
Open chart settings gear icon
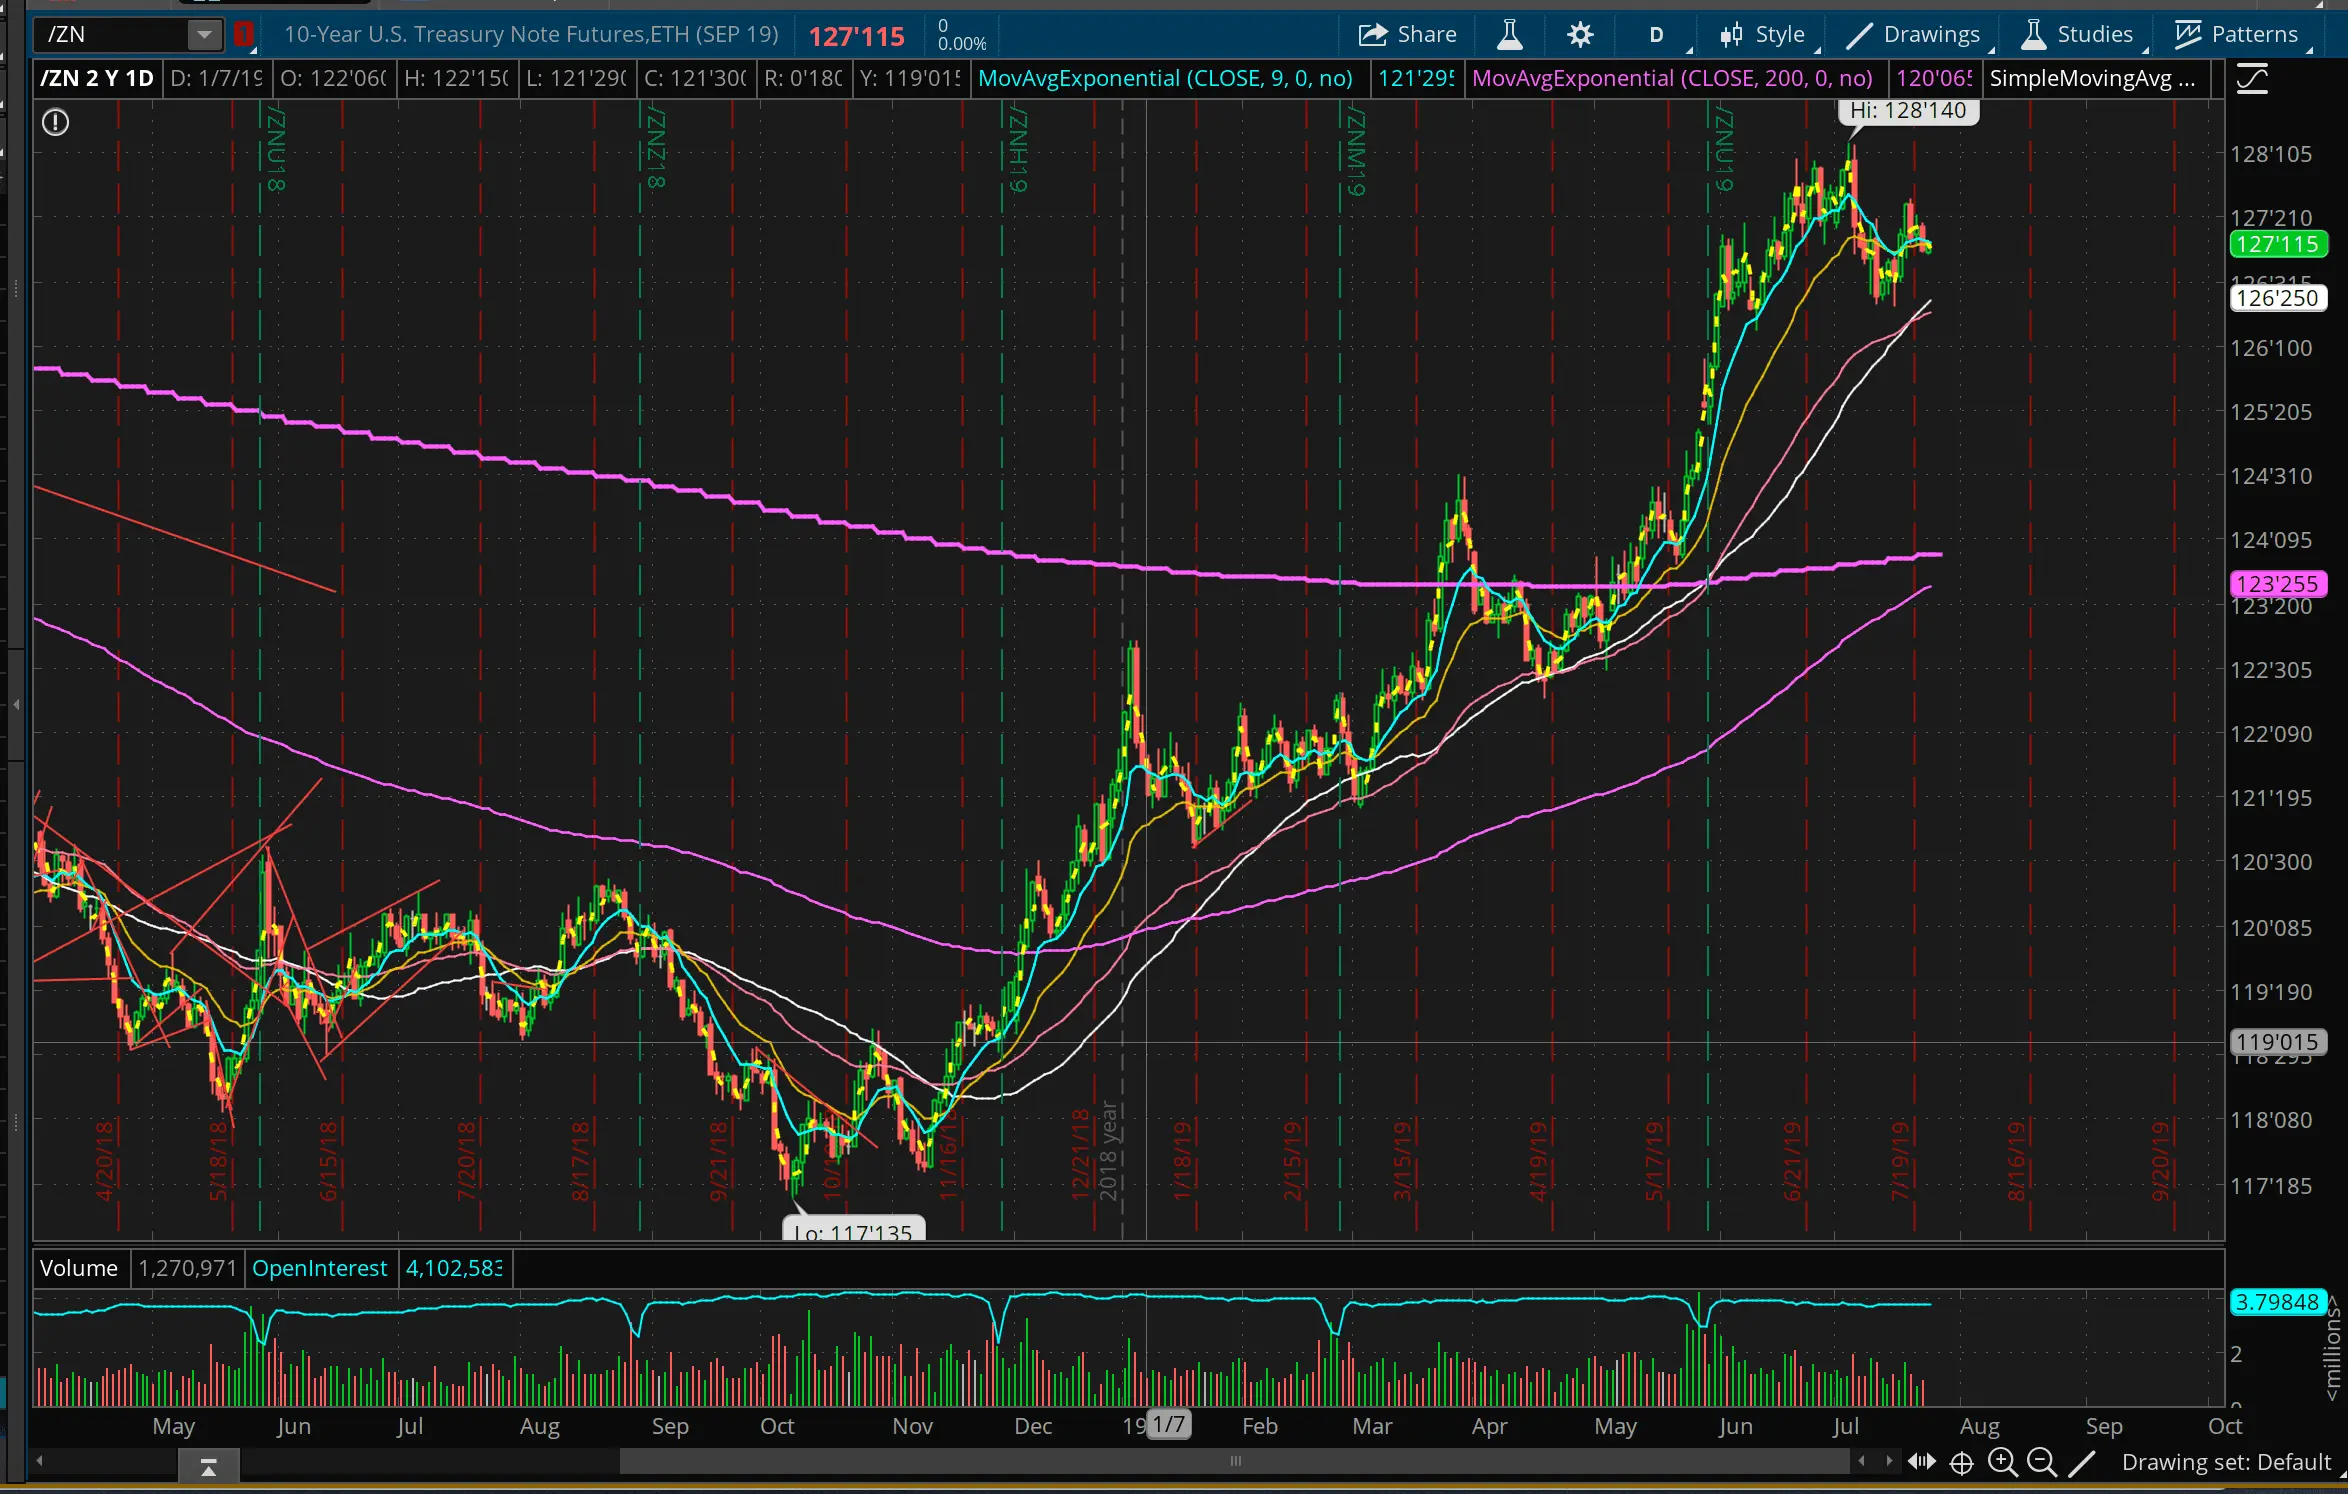(x=1580, y=35)
